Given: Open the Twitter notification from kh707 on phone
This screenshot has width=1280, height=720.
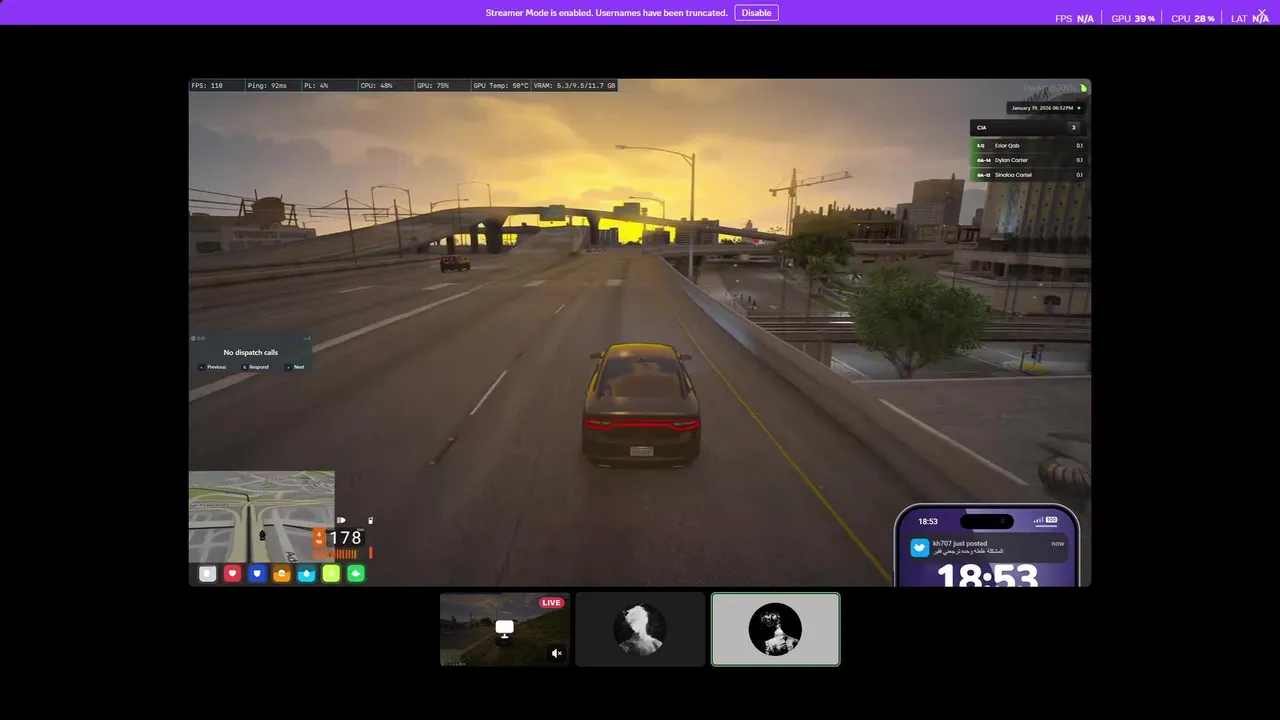Looking at the screenshot, I should 988,547.
